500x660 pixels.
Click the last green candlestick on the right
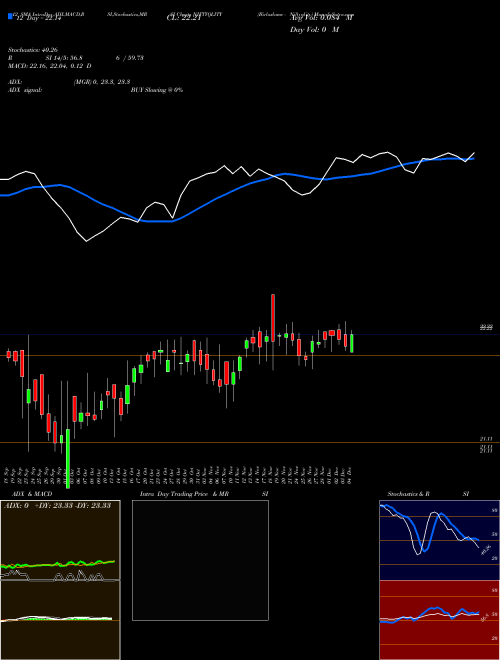pyautogui.click(x=352, y=343)
